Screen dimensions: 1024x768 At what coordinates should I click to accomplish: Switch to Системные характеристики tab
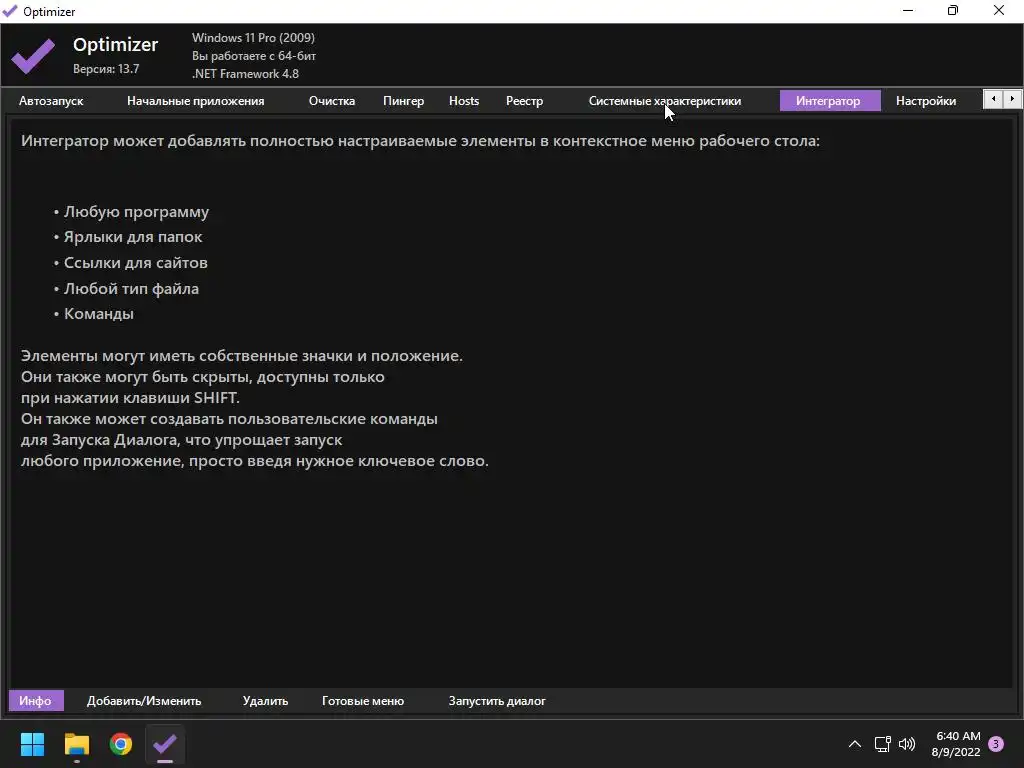click(665, 101)
